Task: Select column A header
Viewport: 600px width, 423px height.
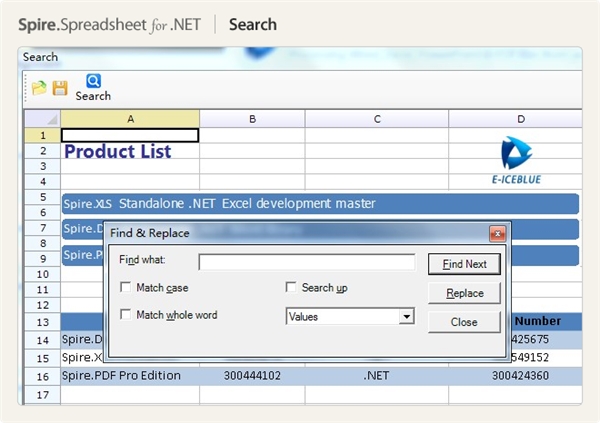Action: click(x=130, y=119)
